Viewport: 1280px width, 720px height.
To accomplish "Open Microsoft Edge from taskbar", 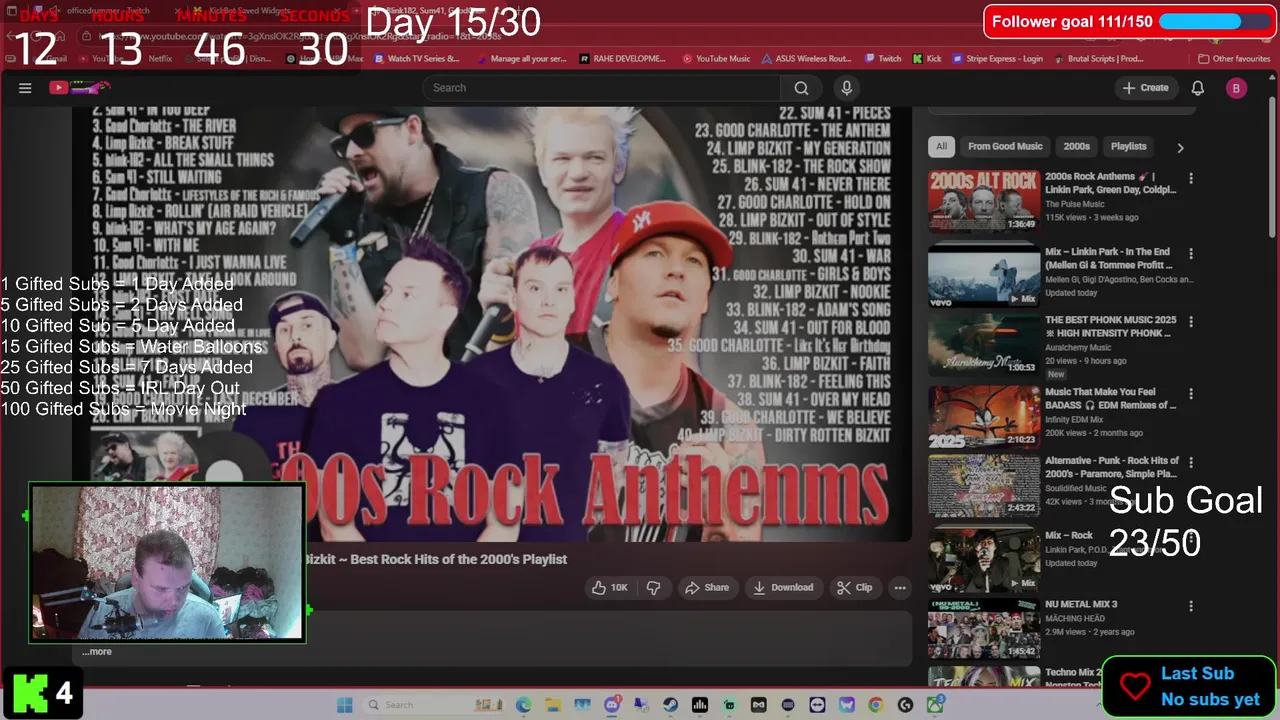I will [523, 705].
